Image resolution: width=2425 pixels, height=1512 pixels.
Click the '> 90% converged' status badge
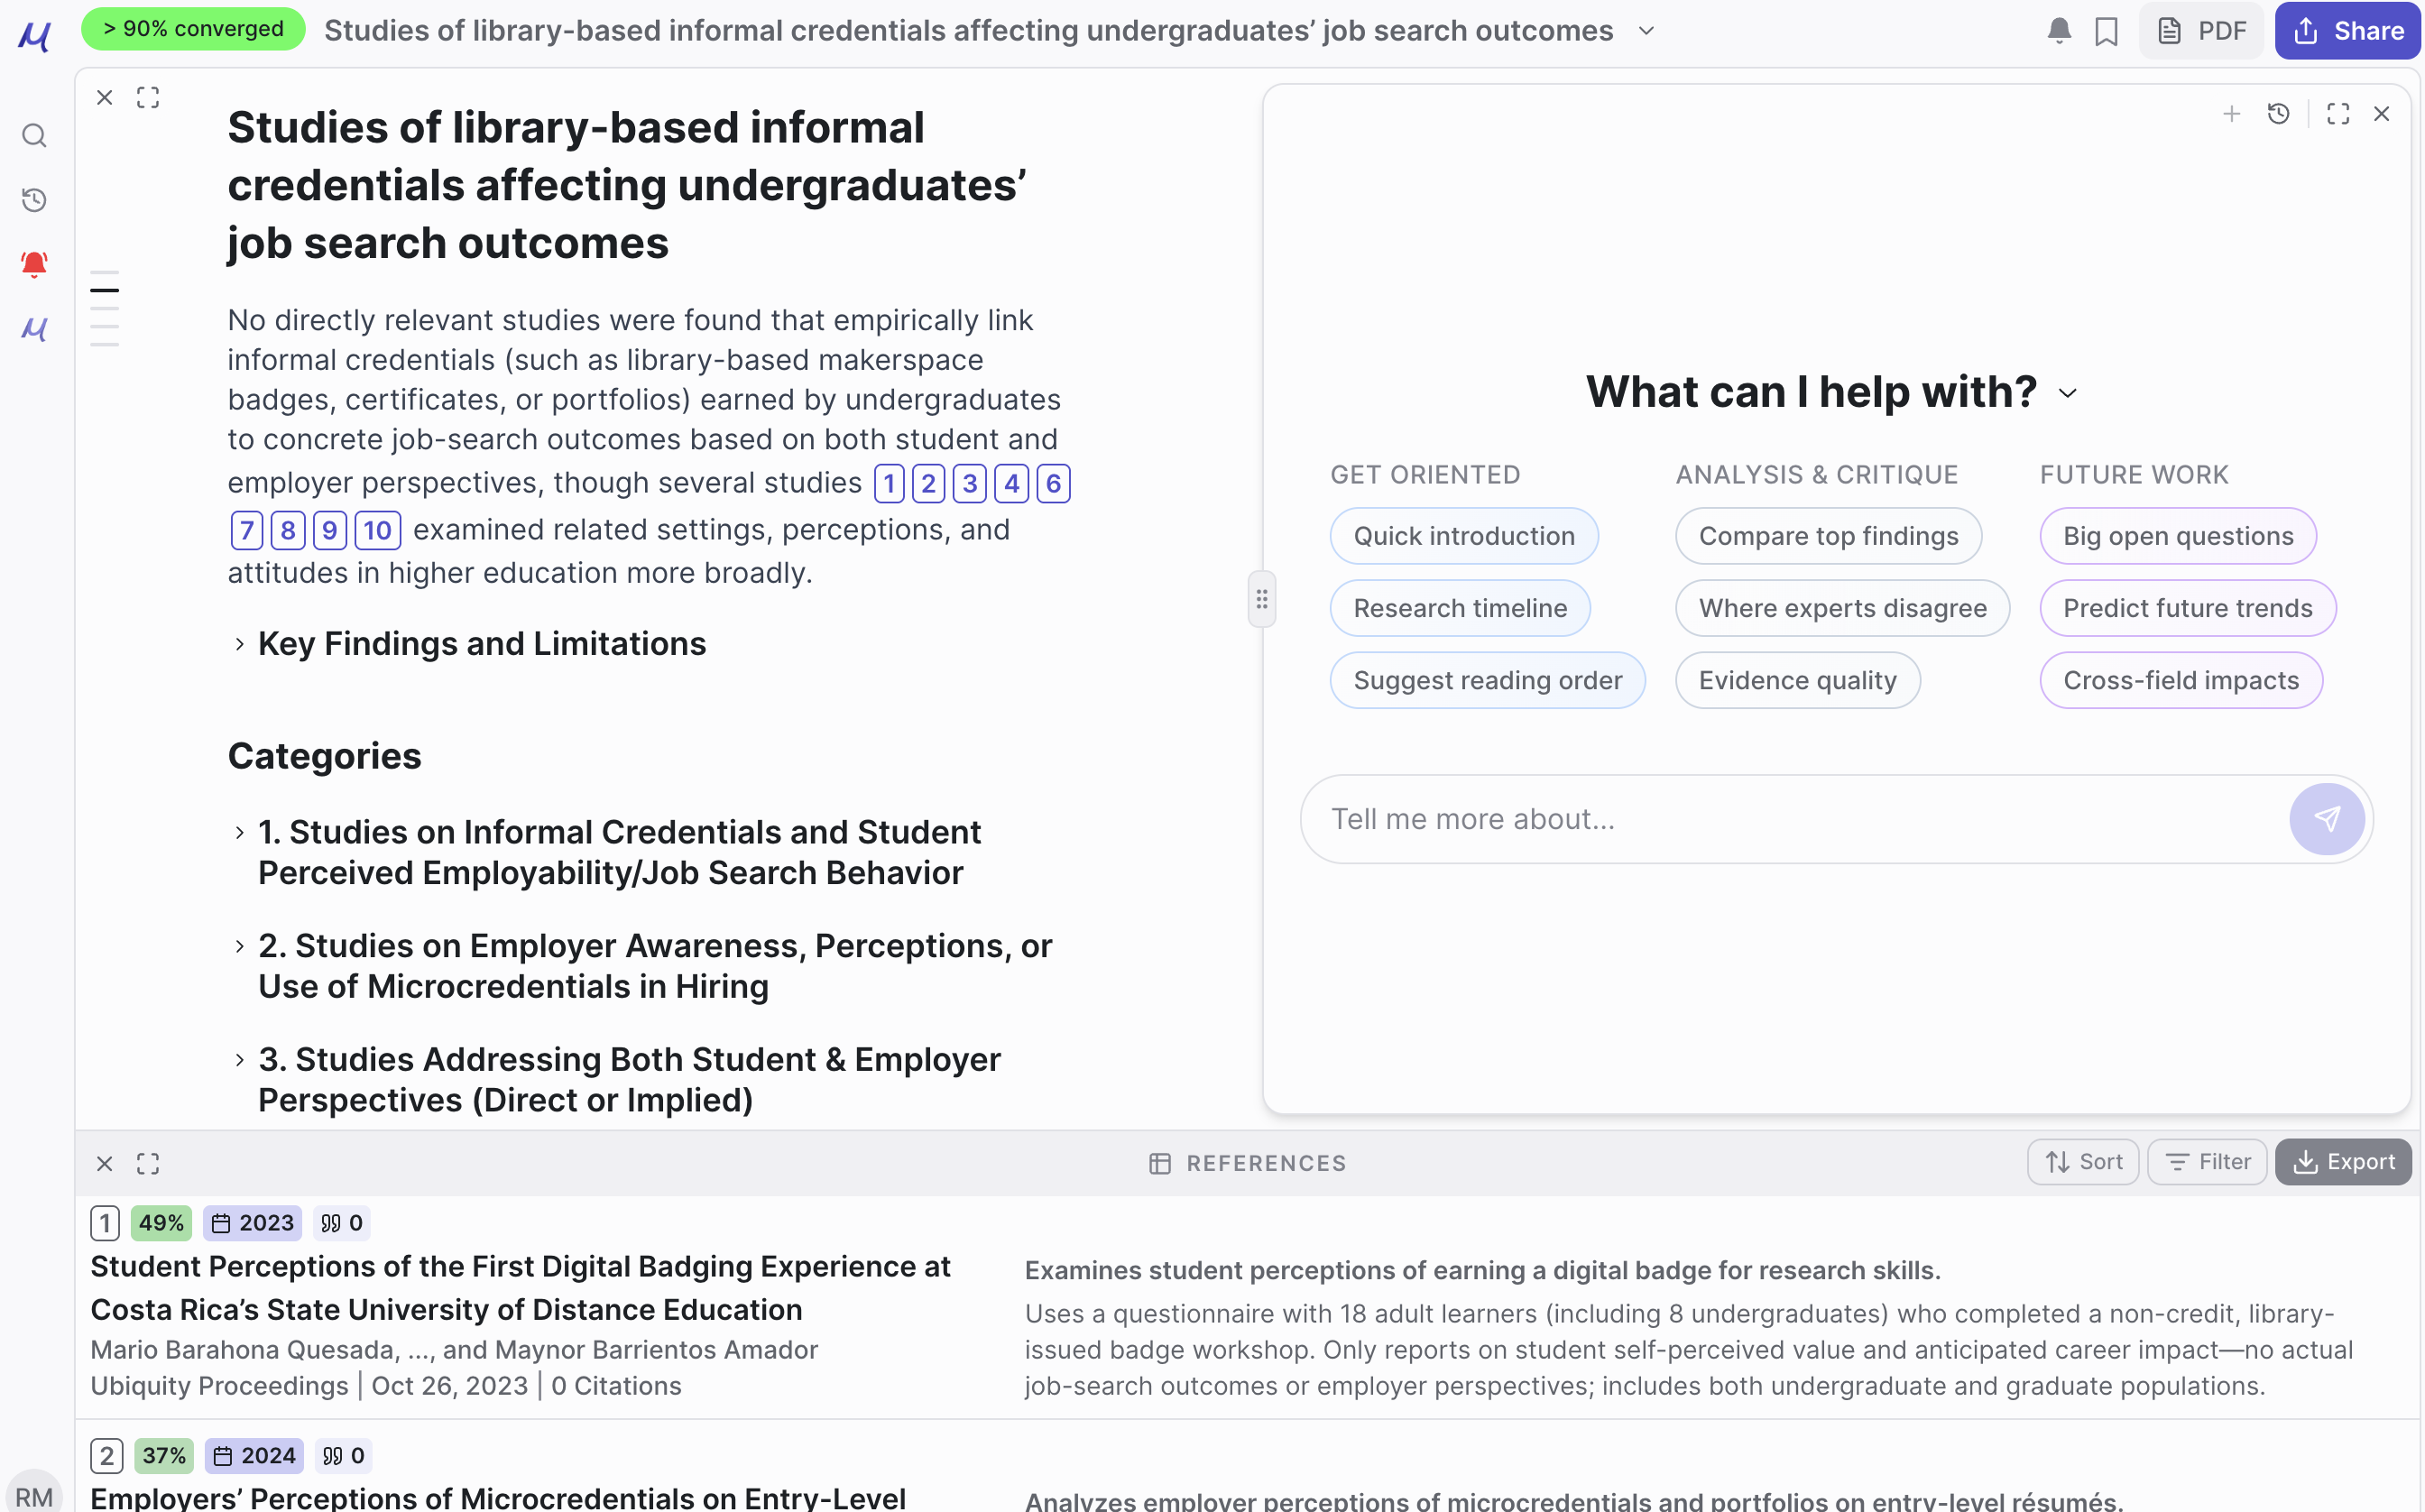click(x=193, y=29)
